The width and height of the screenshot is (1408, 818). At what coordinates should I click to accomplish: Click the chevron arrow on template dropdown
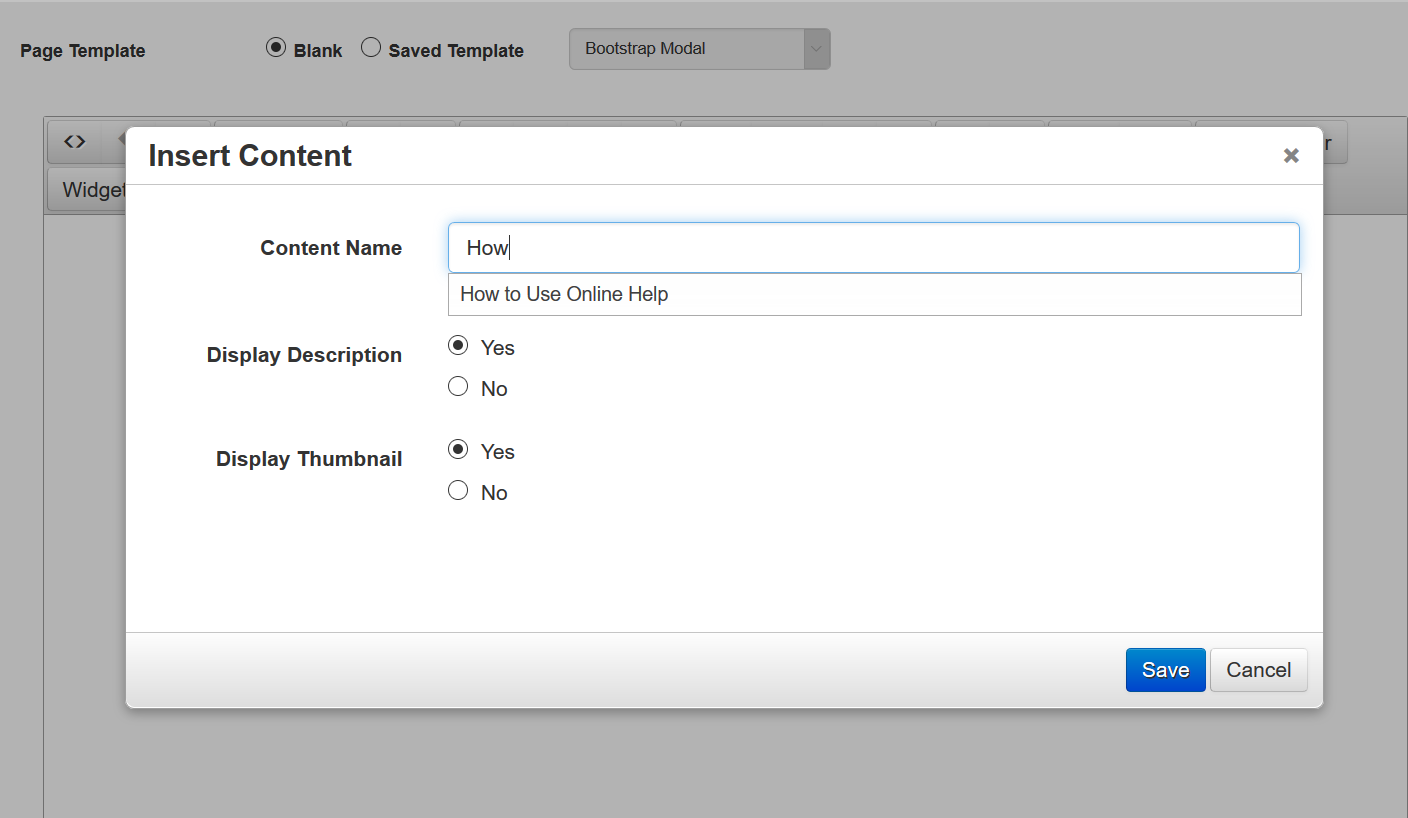pyautogui.click(x=817, y=49)
